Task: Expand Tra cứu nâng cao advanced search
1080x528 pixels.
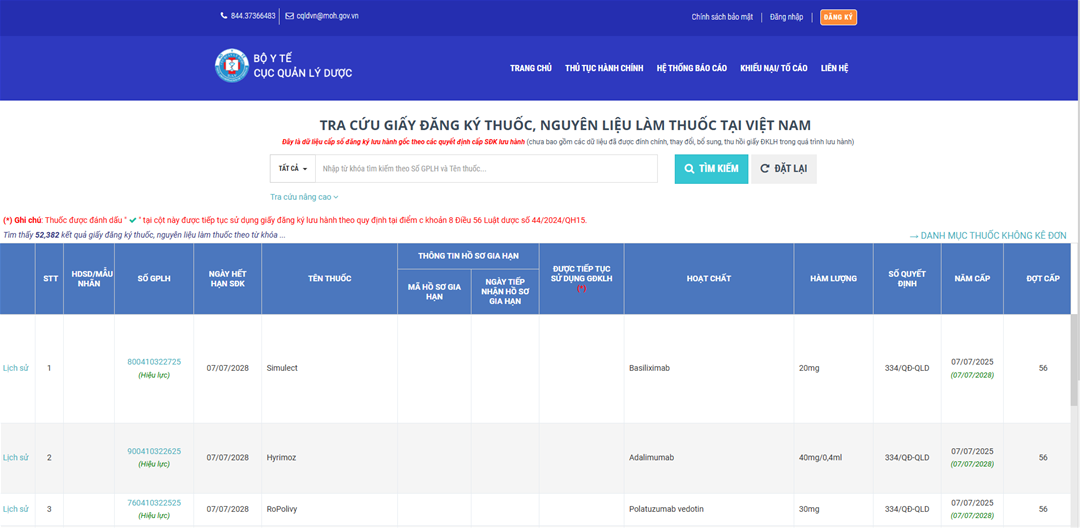Action: point(304,197)
